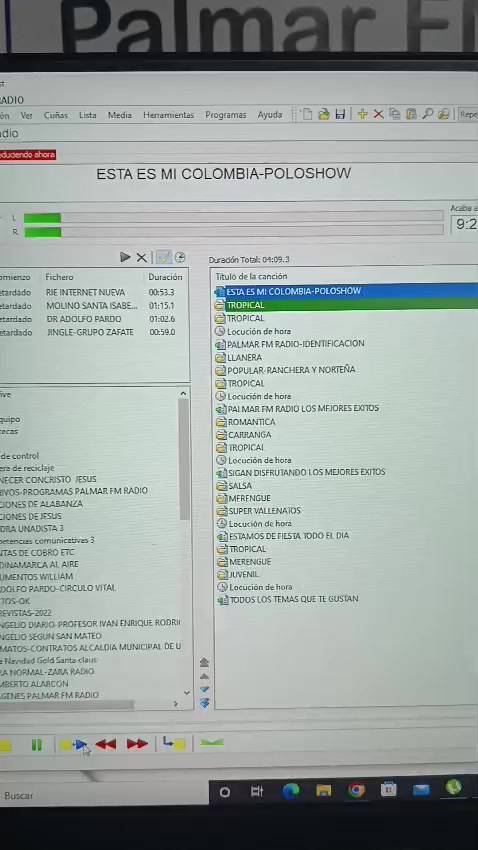This screenshot has height=850, width=478.
Task: Click the Copy icon in the toolbar
Action: (x=395, y=114)
